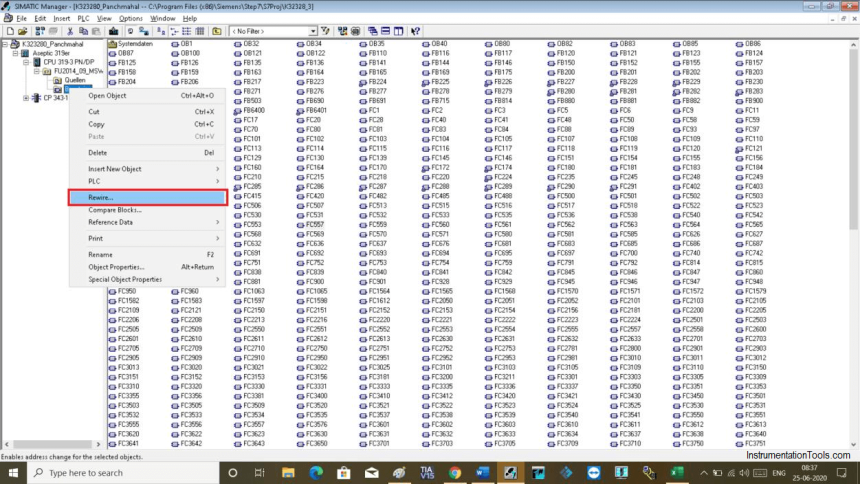The image size is (860, 484).
Task: Click the Open Project folder icon
Action: click(22, 31)
